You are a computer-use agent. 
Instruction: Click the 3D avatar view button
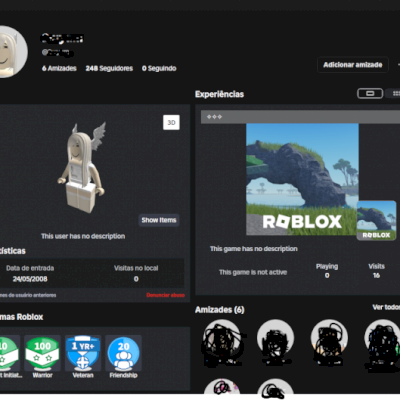coord(171,123)
